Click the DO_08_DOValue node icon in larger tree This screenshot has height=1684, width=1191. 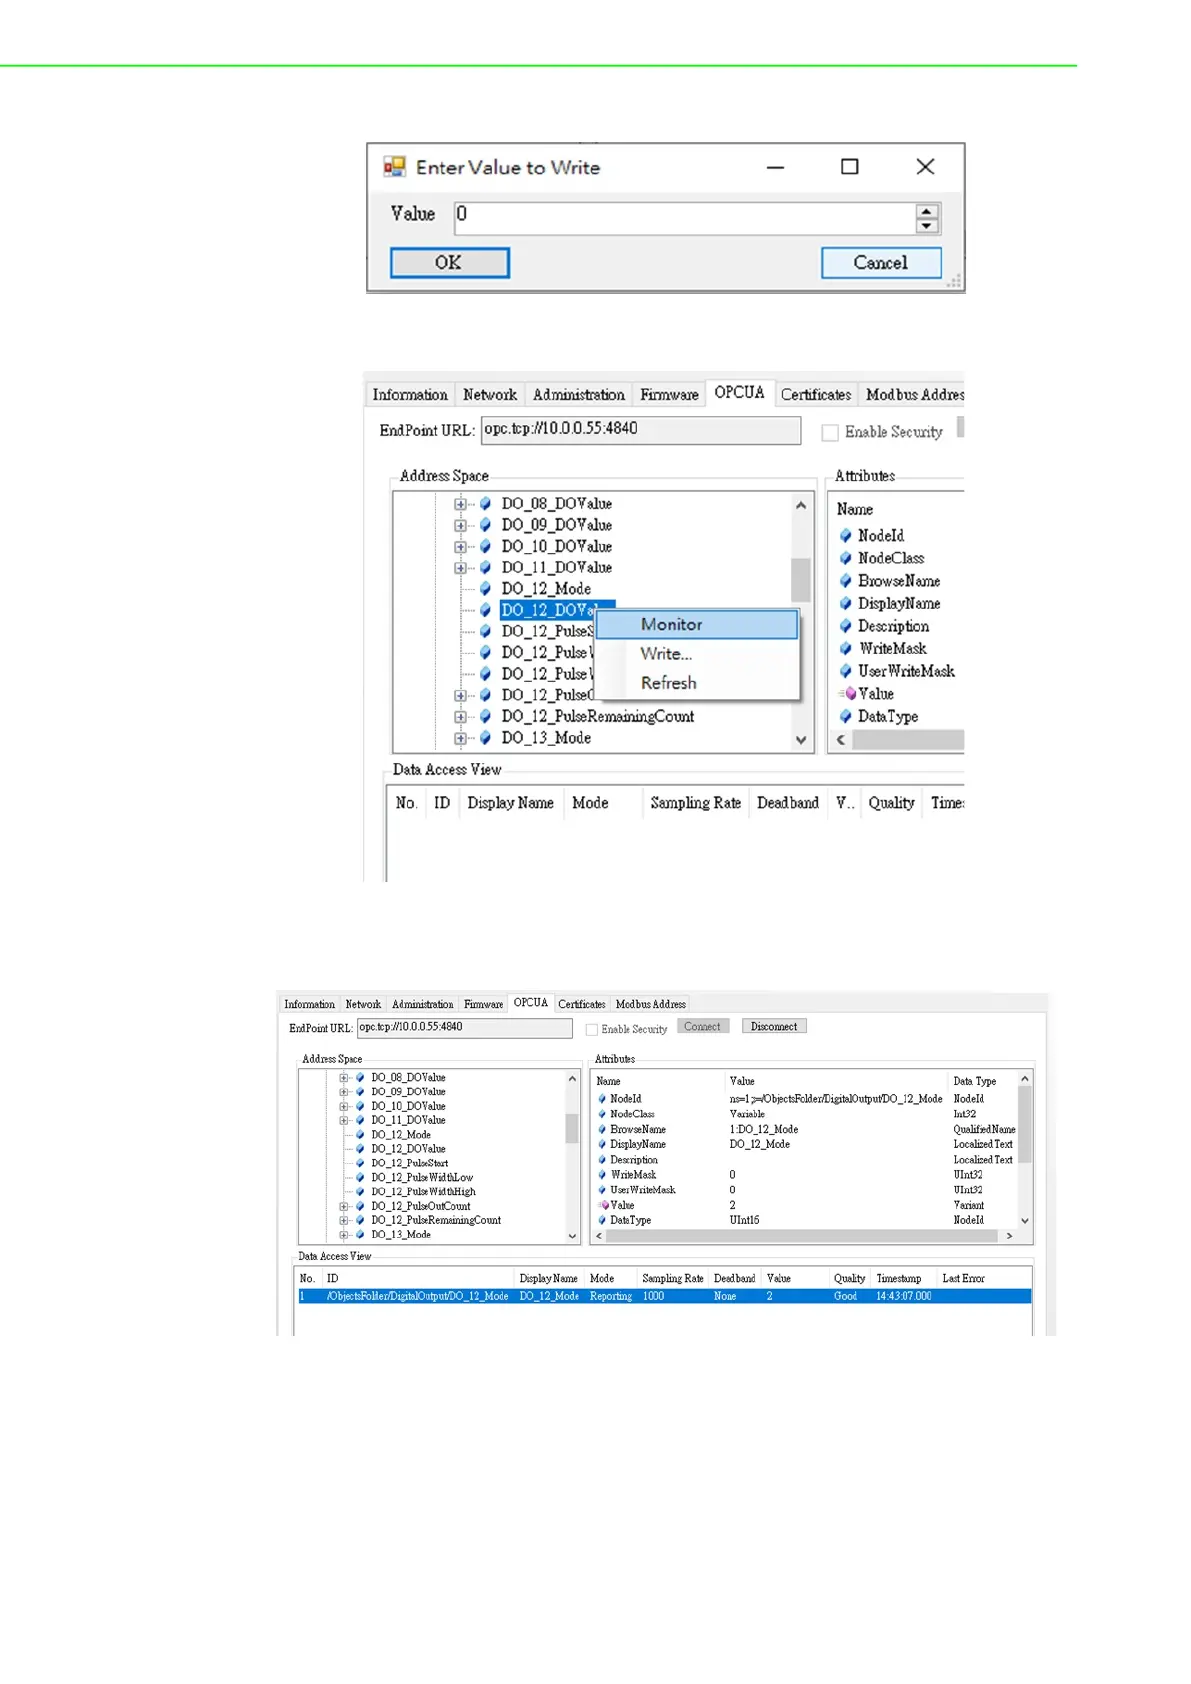[x=485, y=504]
